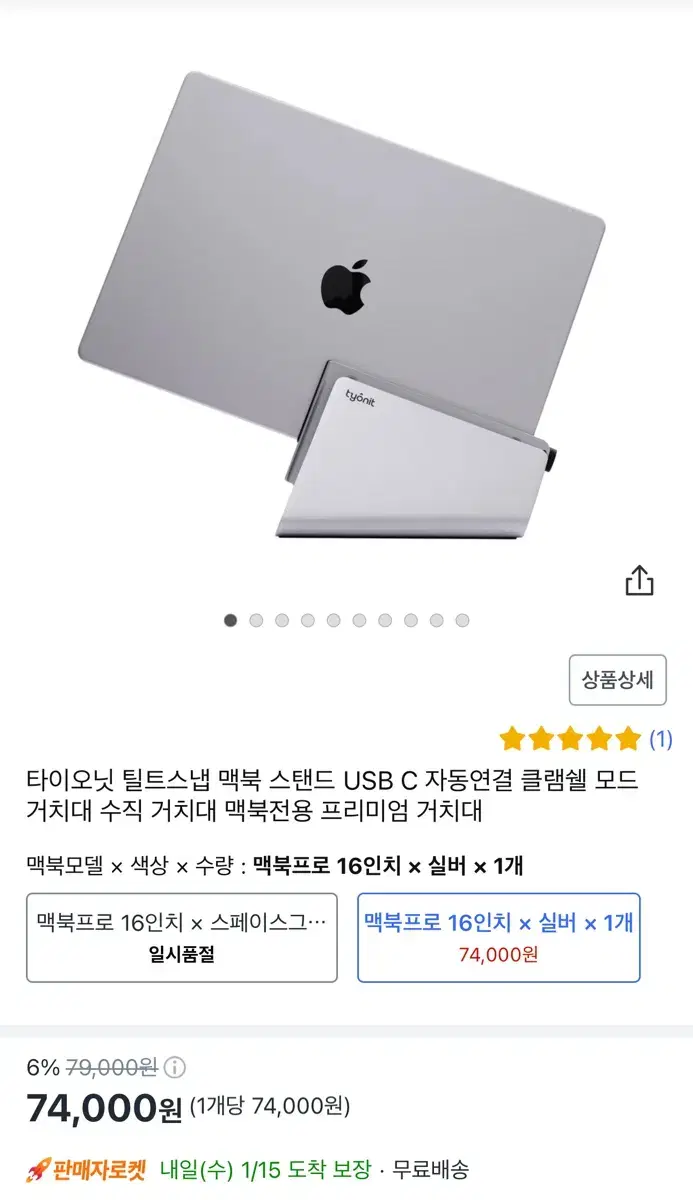Jump to the fifth image indicator dot
The height and width of the screenshot is (1200, 693).
point(334,620)
